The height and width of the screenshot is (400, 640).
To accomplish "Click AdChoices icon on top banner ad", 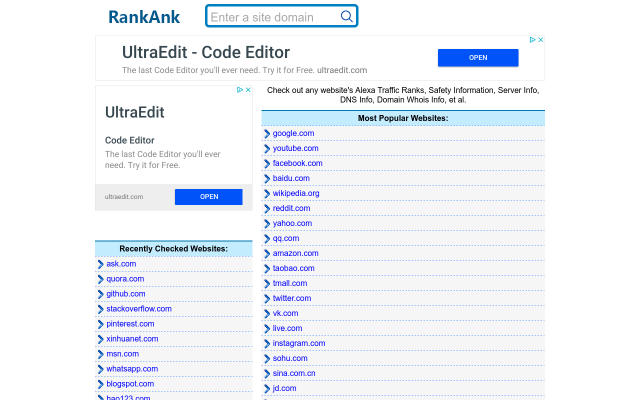I will click(532, 40).
